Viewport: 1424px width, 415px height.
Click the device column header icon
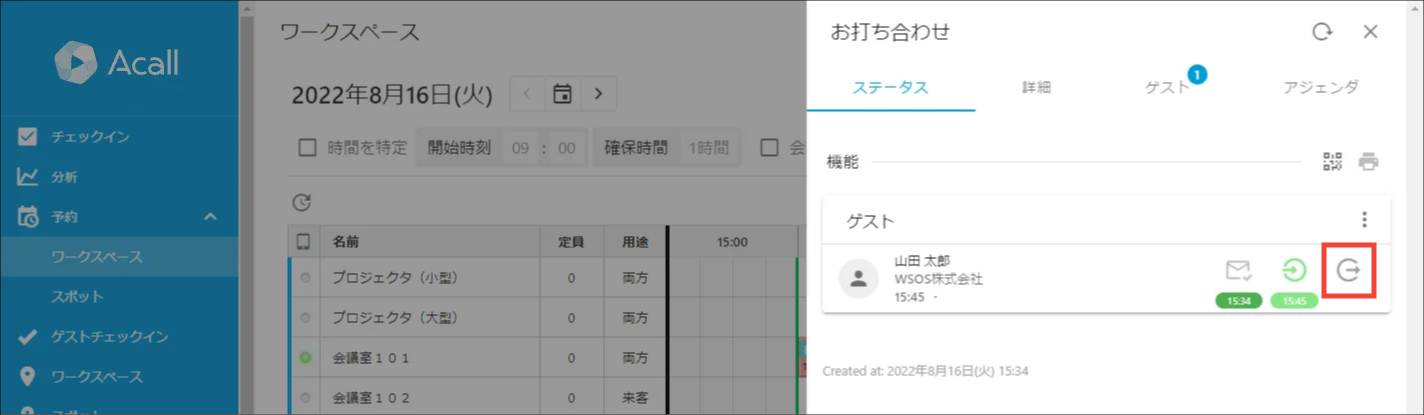click(x=303, y=242)
